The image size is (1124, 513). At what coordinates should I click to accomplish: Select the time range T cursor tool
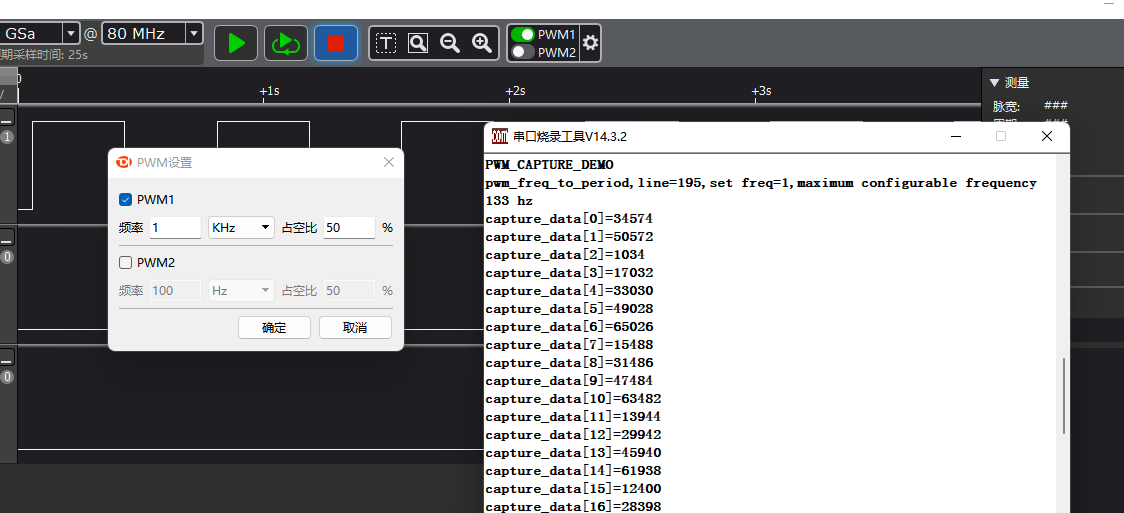coord(386,44)
